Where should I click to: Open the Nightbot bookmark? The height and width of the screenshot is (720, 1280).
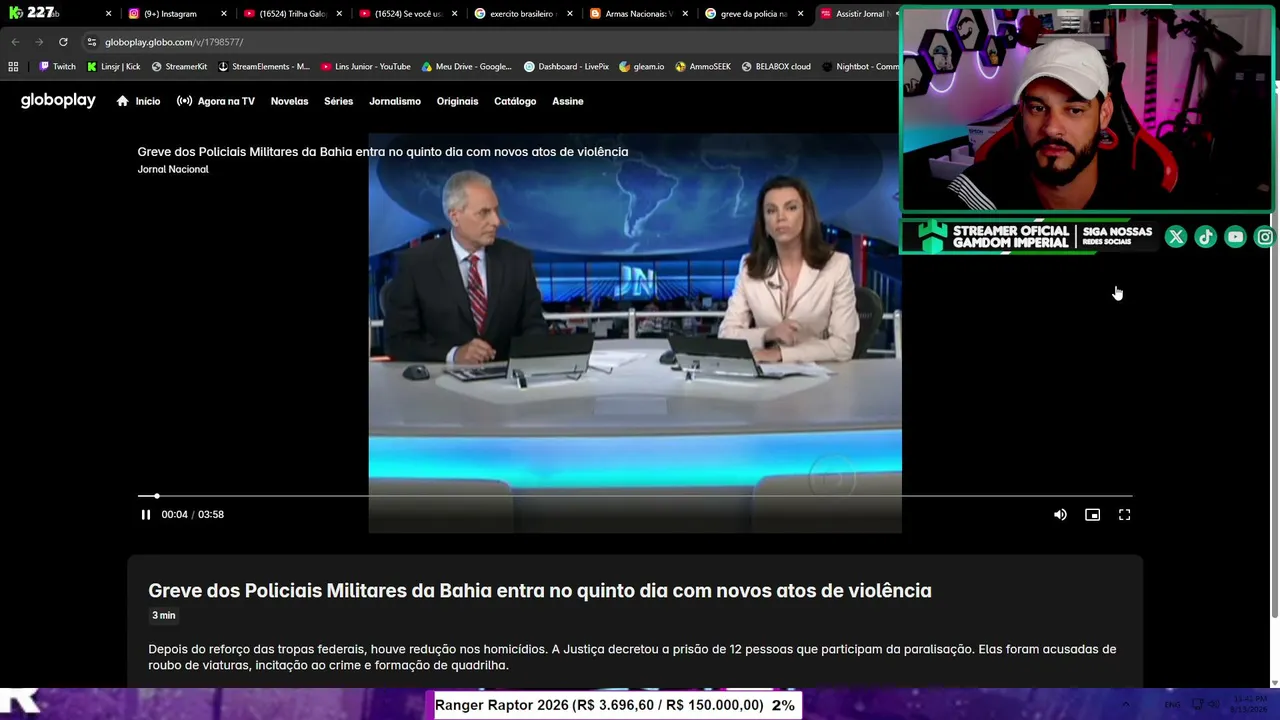pyautogui.click(x=860, y=67)
